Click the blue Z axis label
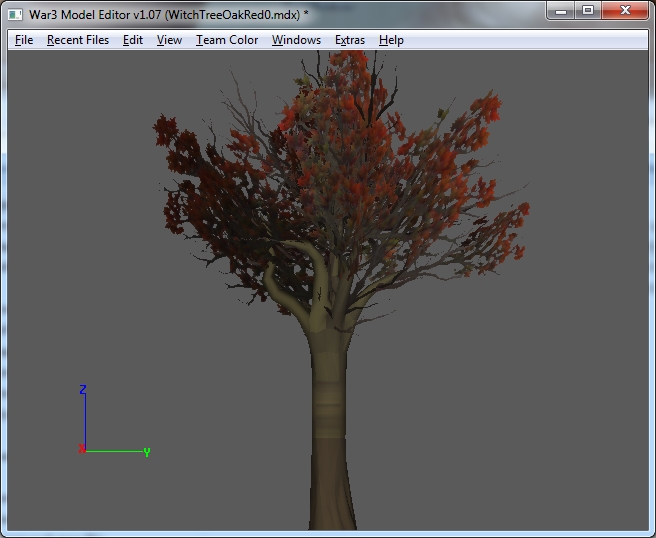Image resolution: width=656 pixels, height=538 pixels. pos(84,389)
